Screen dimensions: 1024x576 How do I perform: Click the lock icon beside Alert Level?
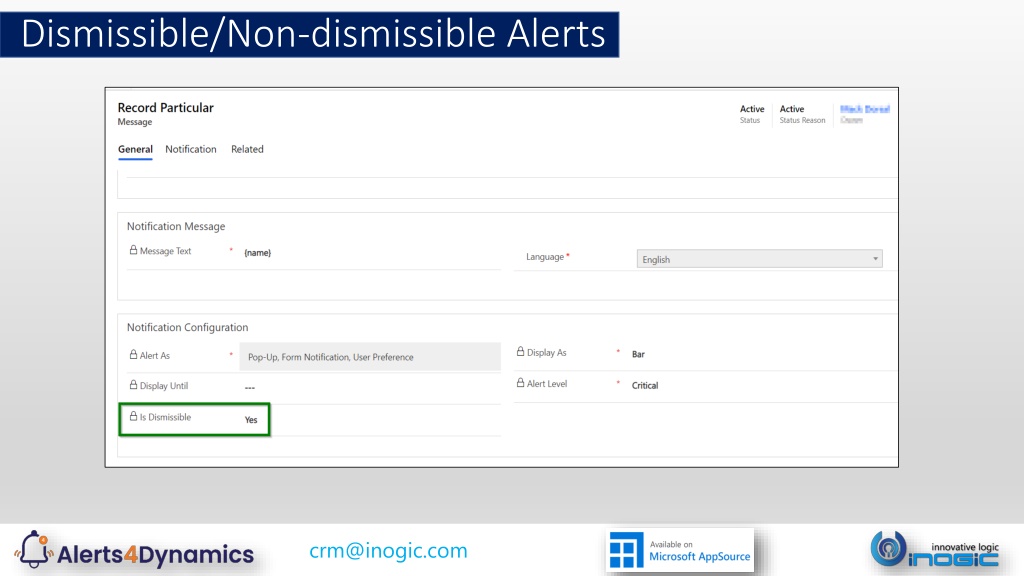click(x=520, y=383)
